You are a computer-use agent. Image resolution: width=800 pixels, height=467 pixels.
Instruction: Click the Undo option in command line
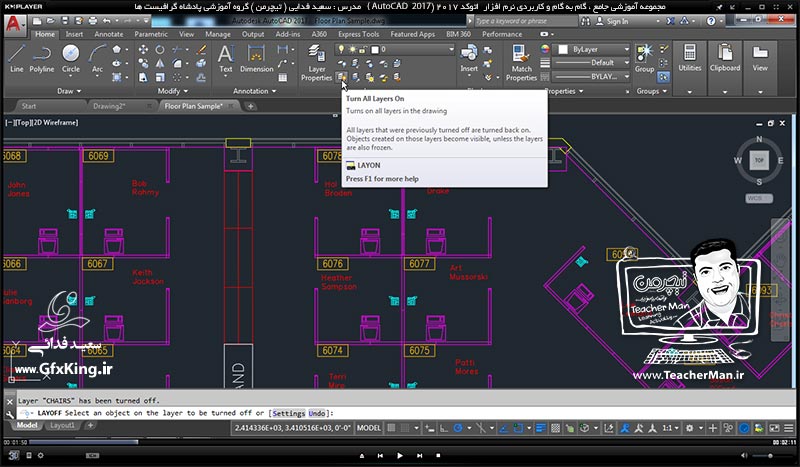click(316, 413)
